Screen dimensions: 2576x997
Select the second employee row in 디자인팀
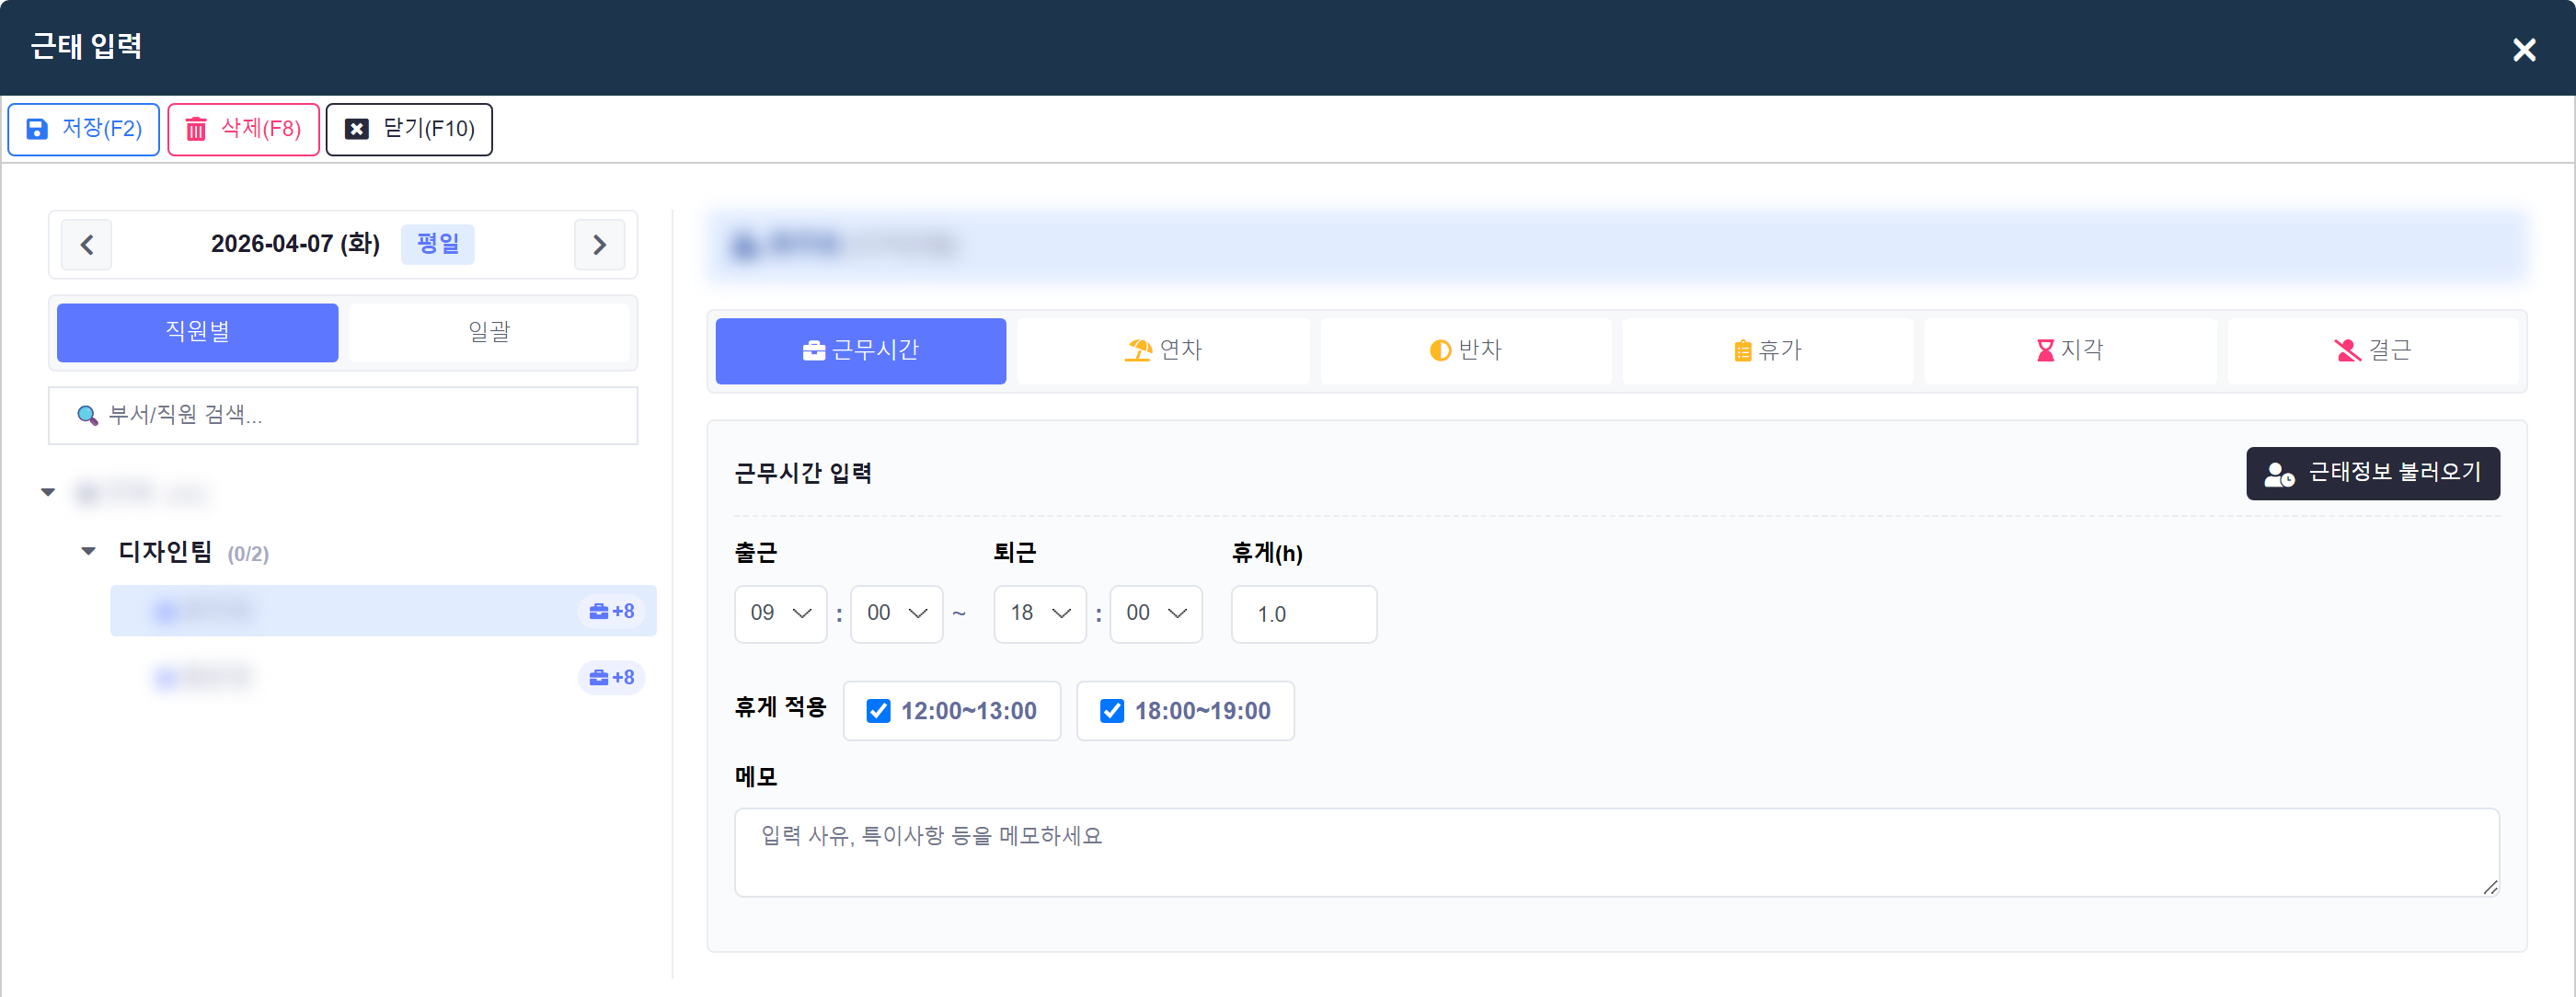(383, 678)
